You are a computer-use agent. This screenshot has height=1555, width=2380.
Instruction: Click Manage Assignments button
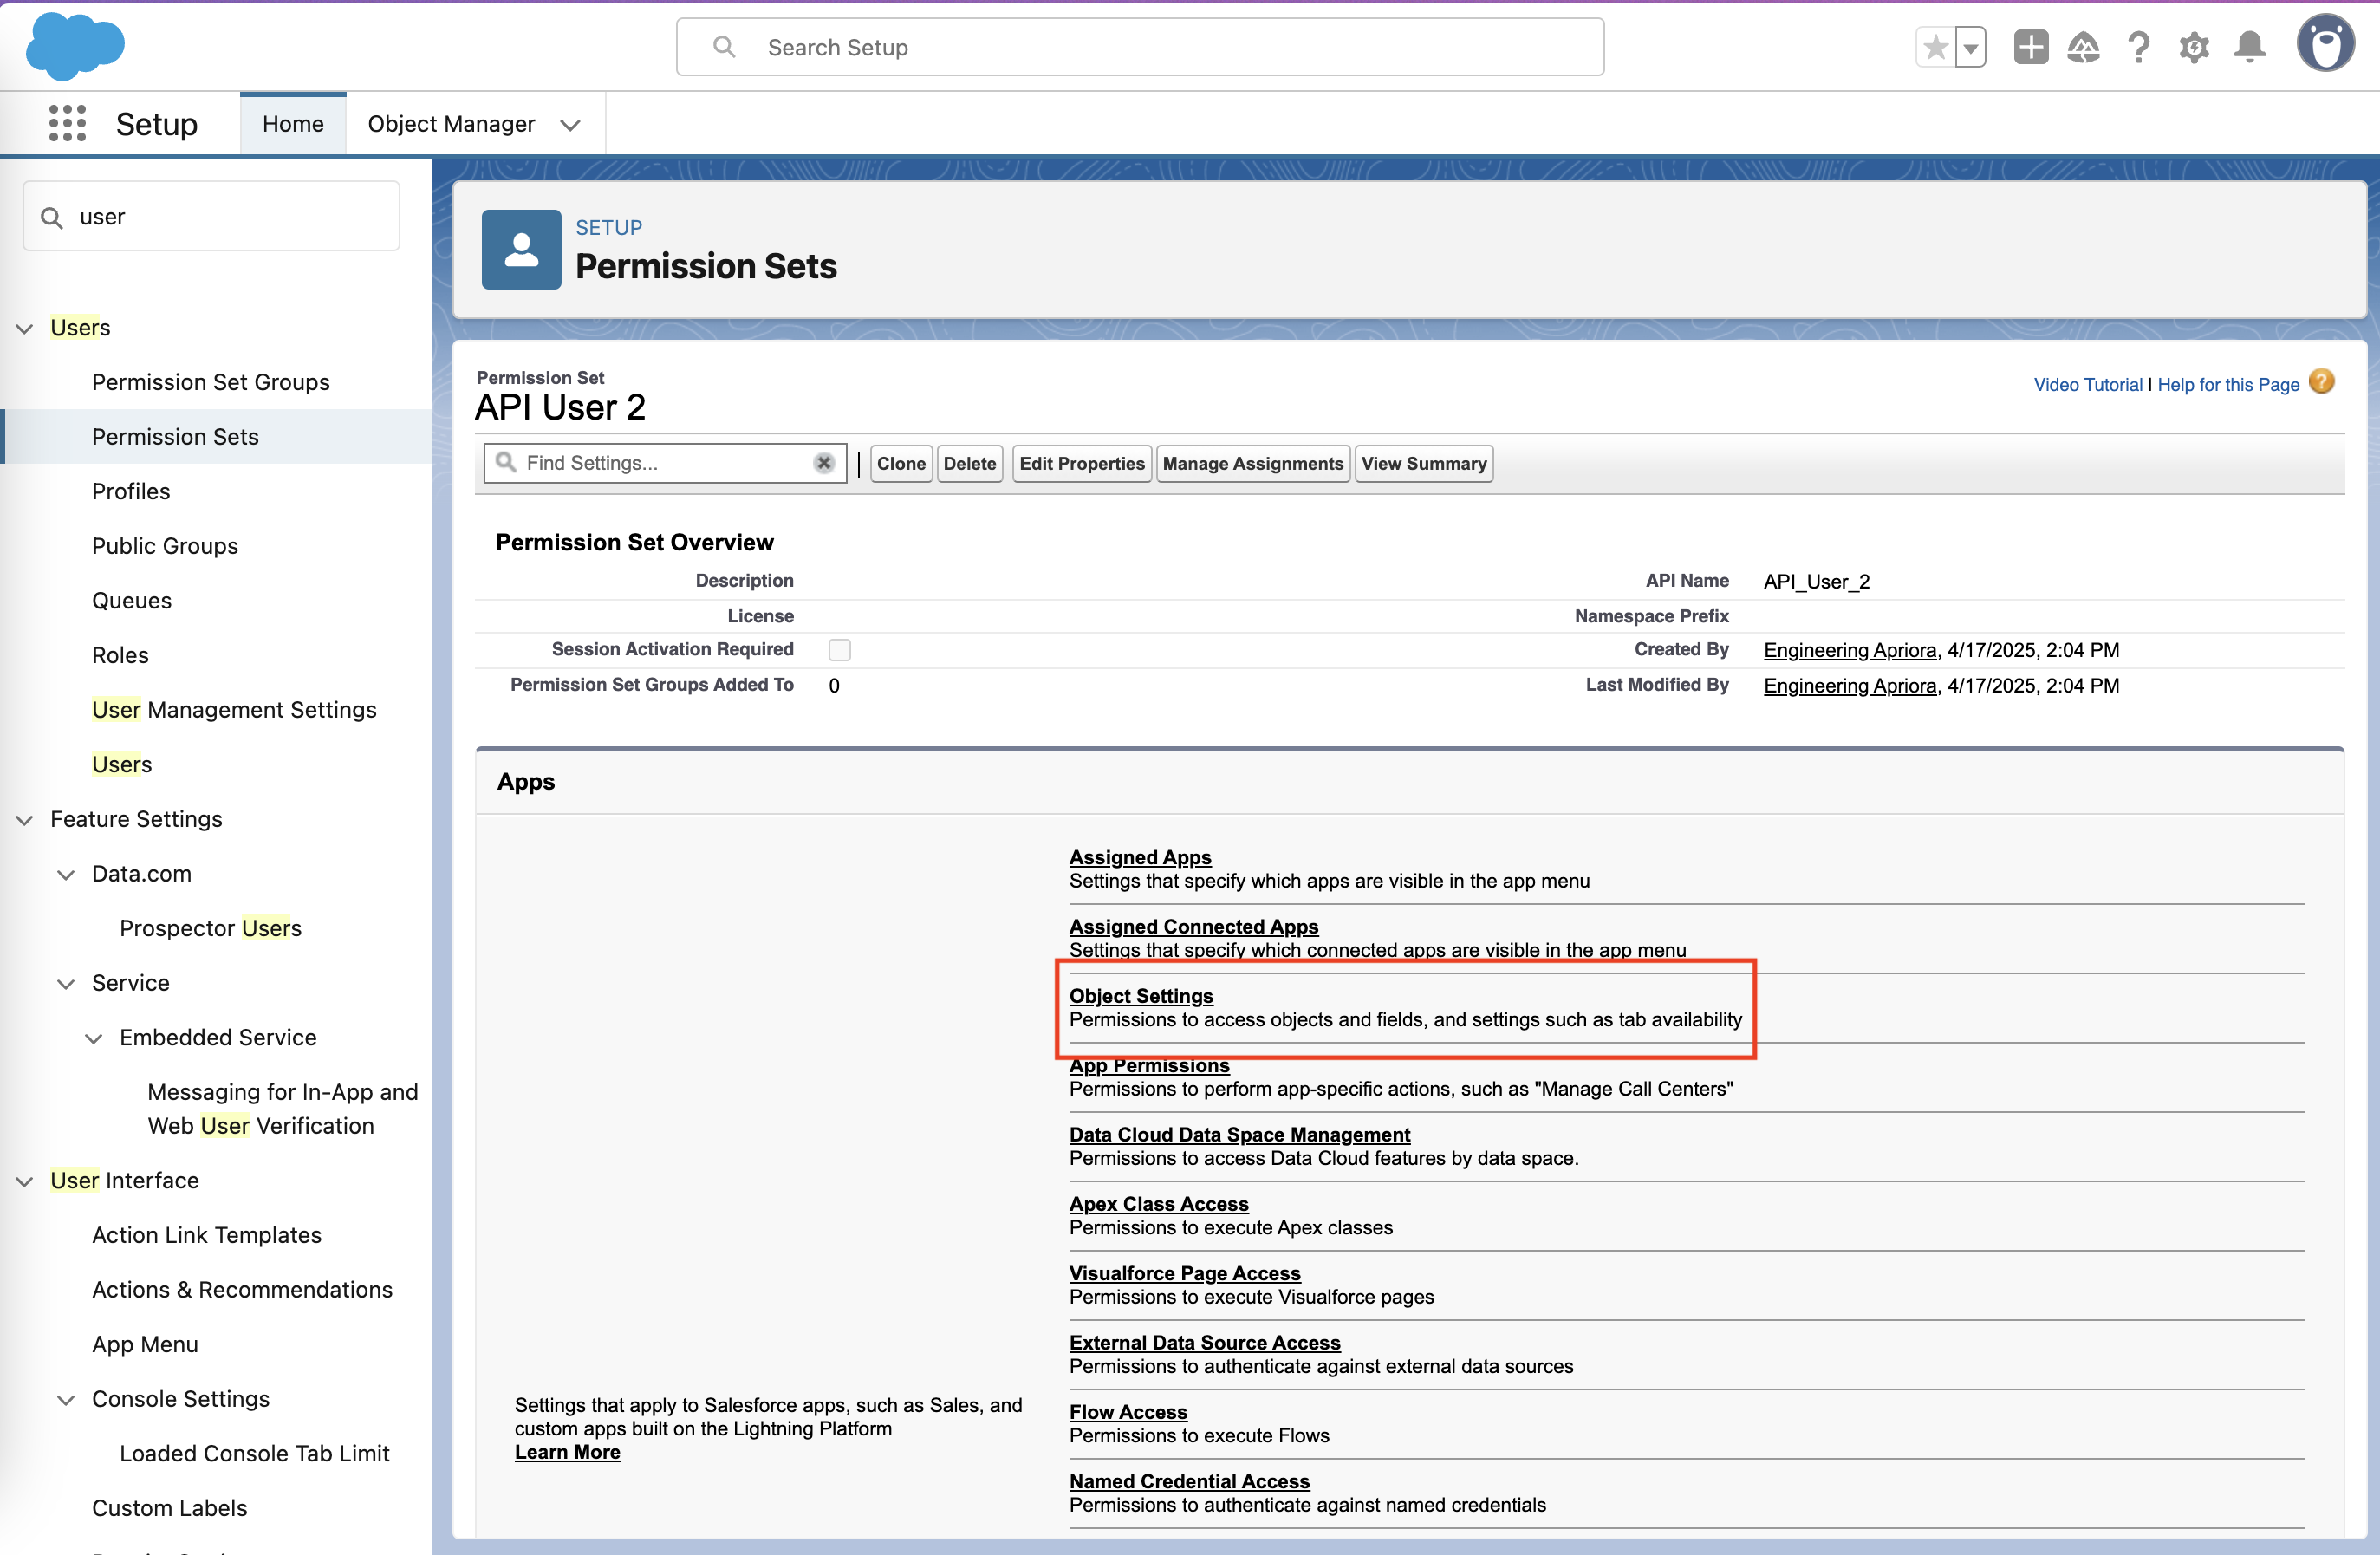point(1252,463)
